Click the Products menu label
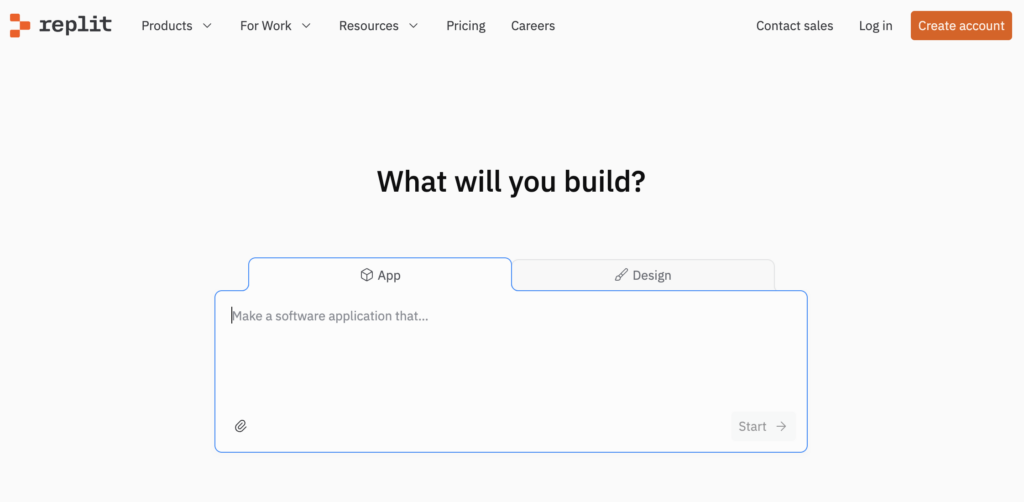This screenshot has height=502, width=1024. (167, 26)
